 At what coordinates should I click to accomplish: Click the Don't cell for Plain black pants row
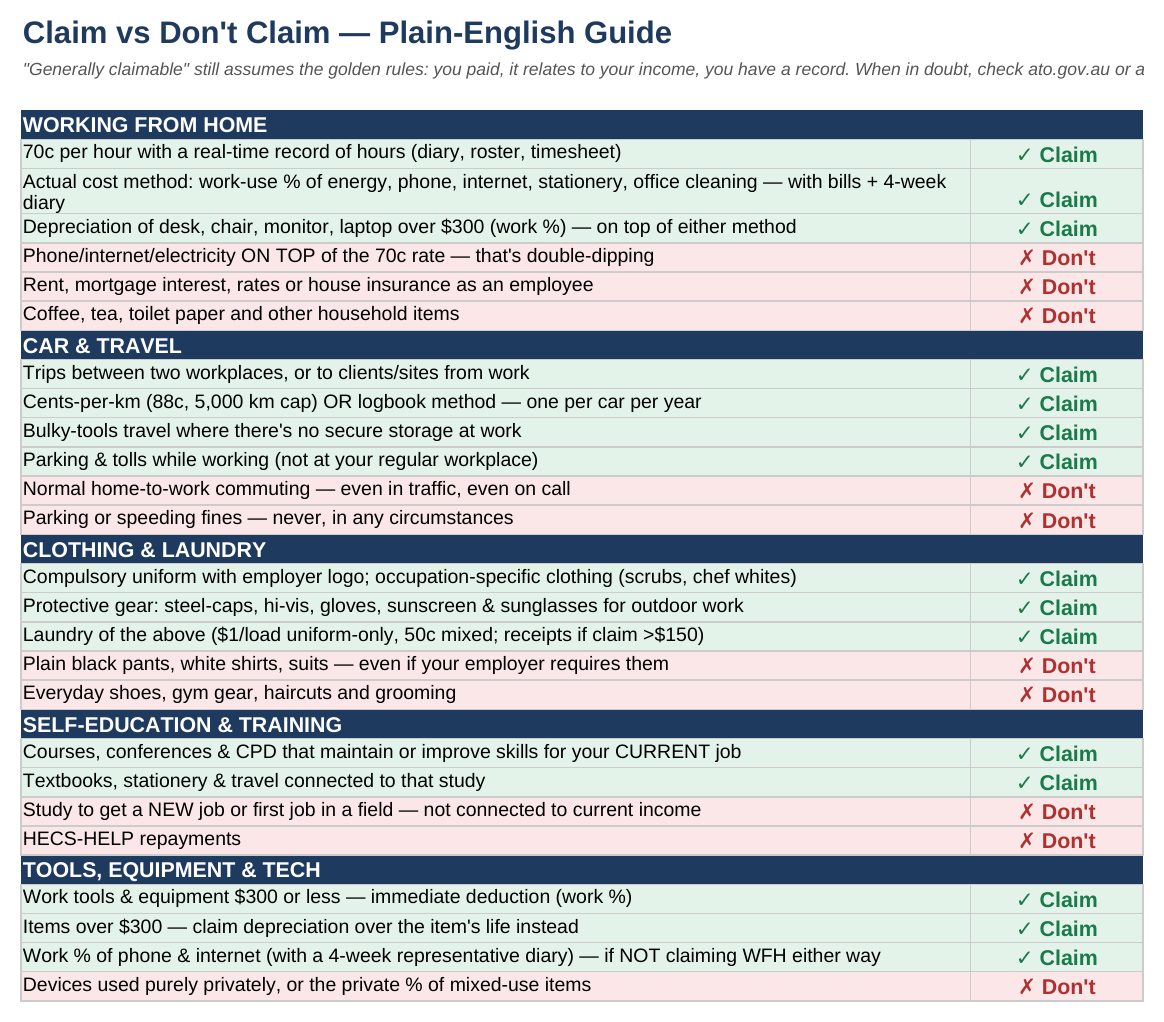pyautogui.click(x=1056, y=666)
